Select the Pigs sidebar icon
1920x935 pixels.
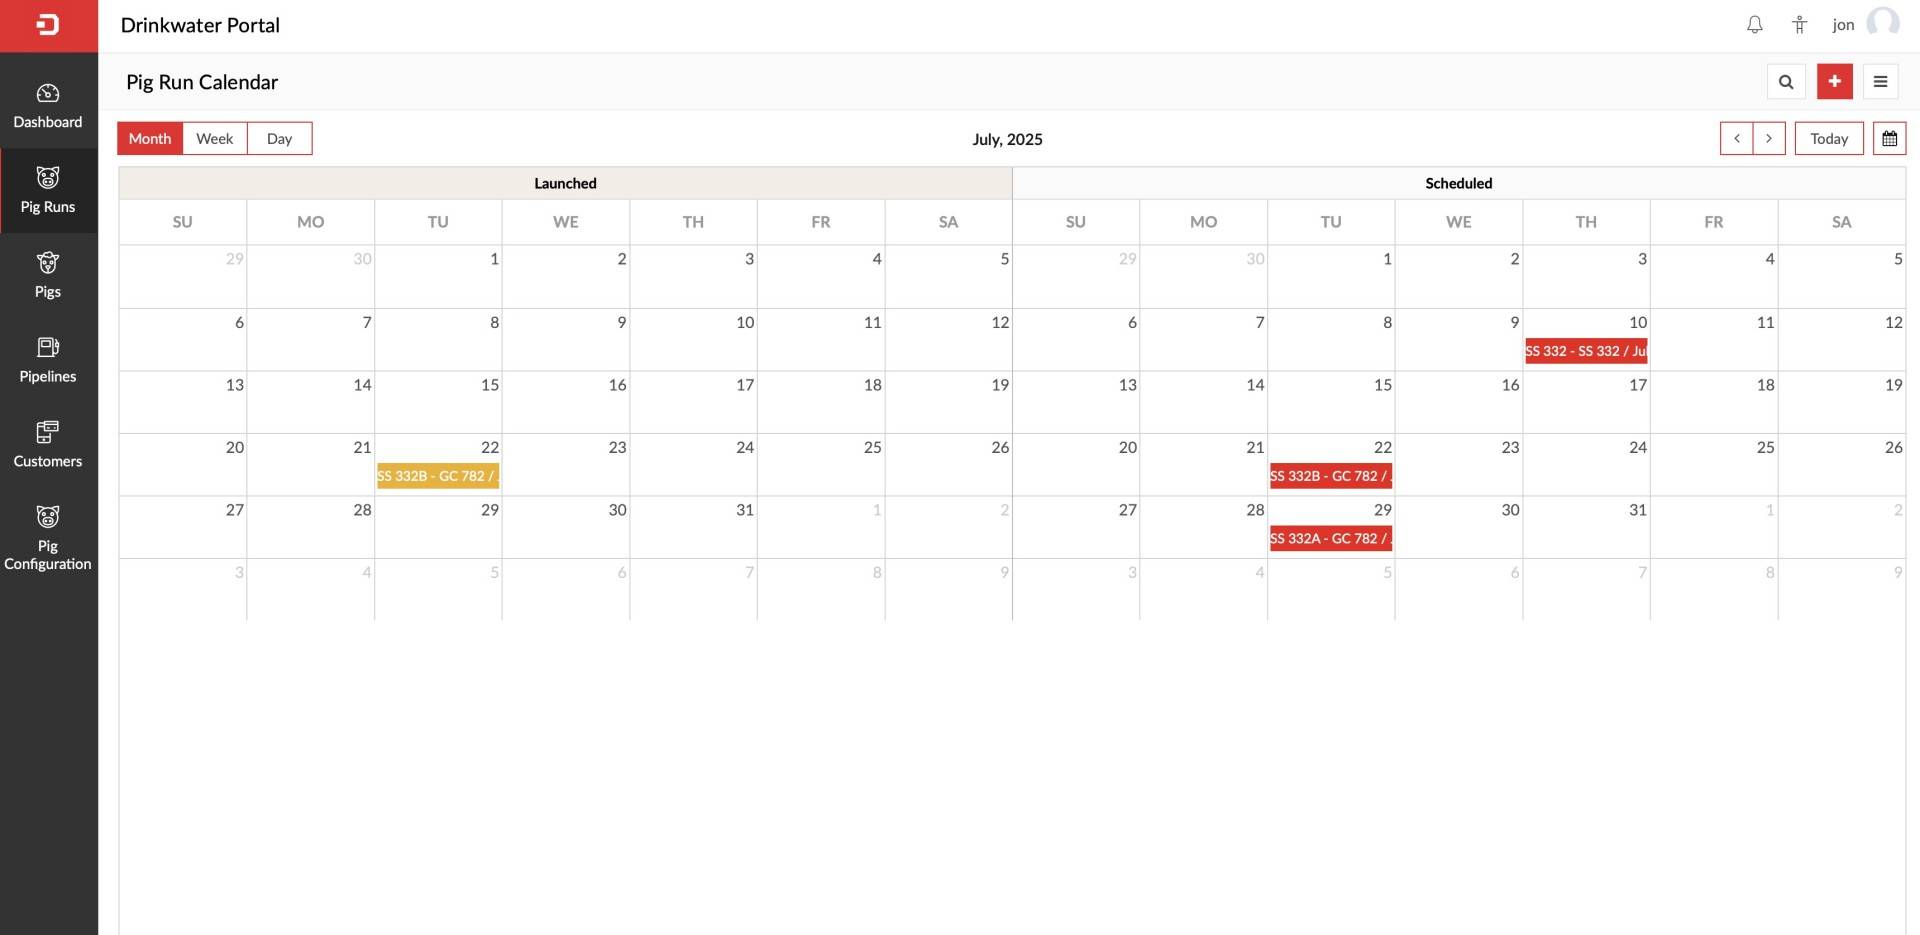48,275
